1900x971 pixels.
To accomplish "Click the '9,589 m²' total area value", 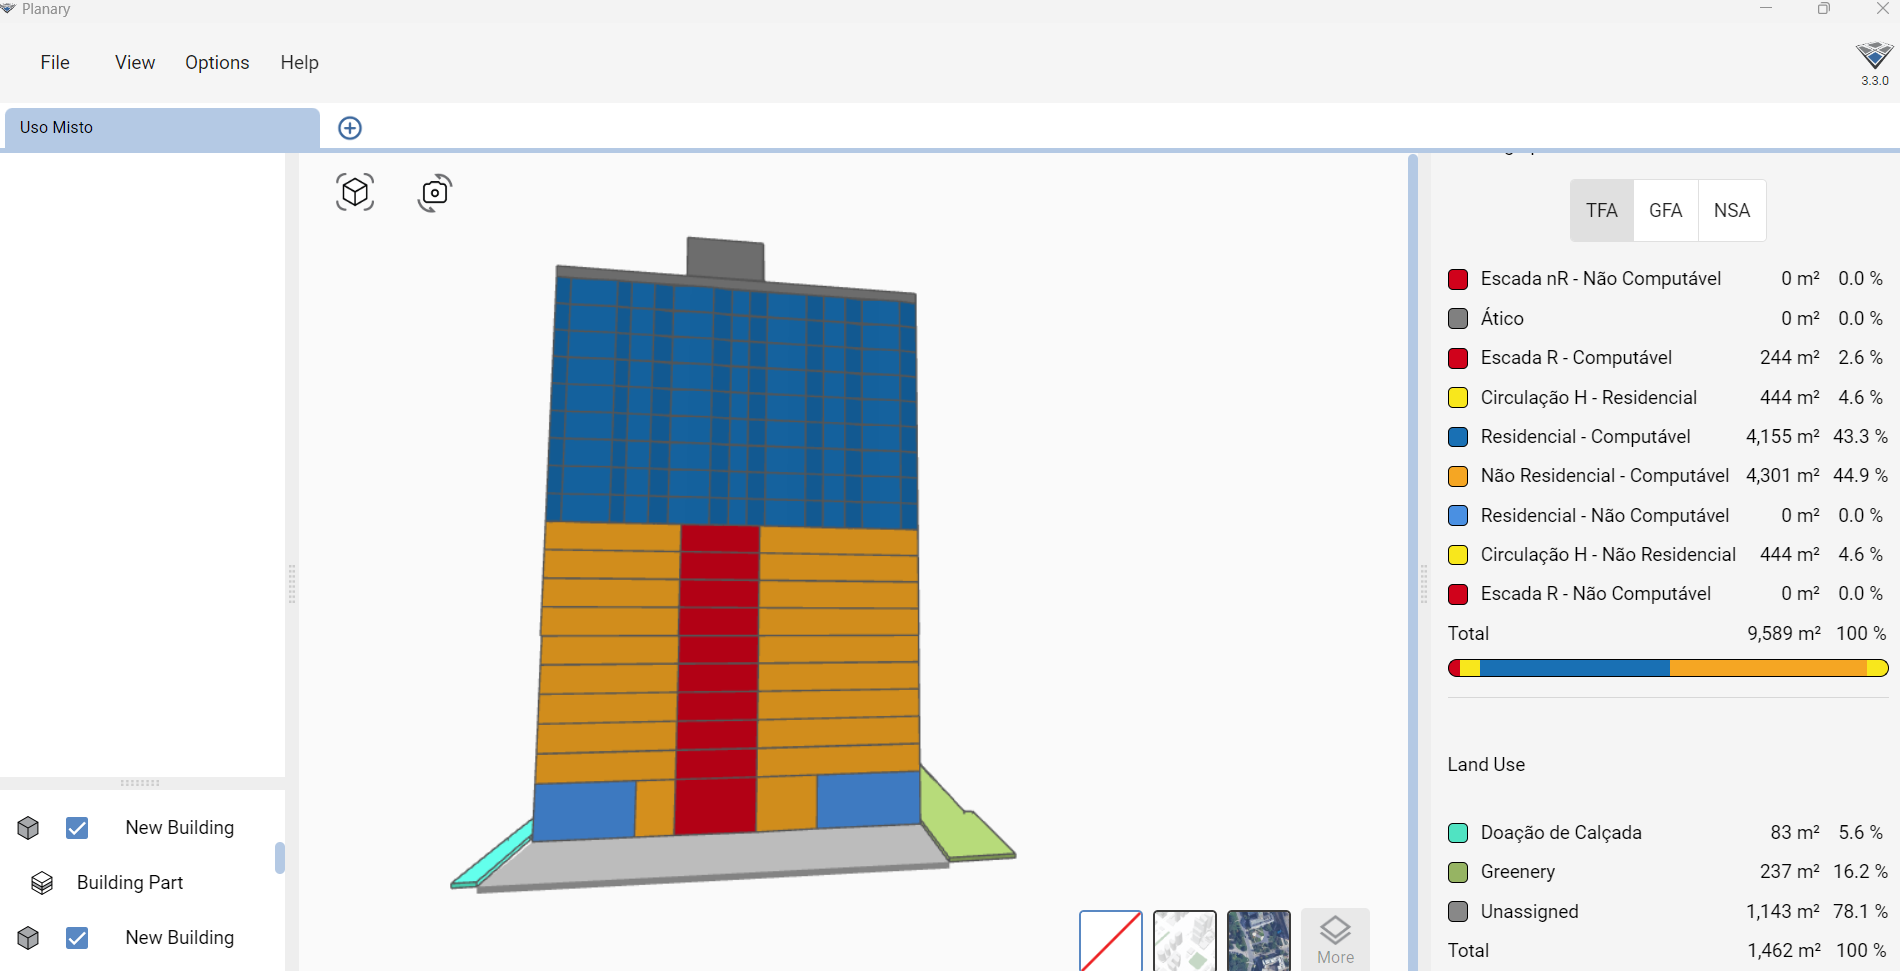I will point(1784,634).
